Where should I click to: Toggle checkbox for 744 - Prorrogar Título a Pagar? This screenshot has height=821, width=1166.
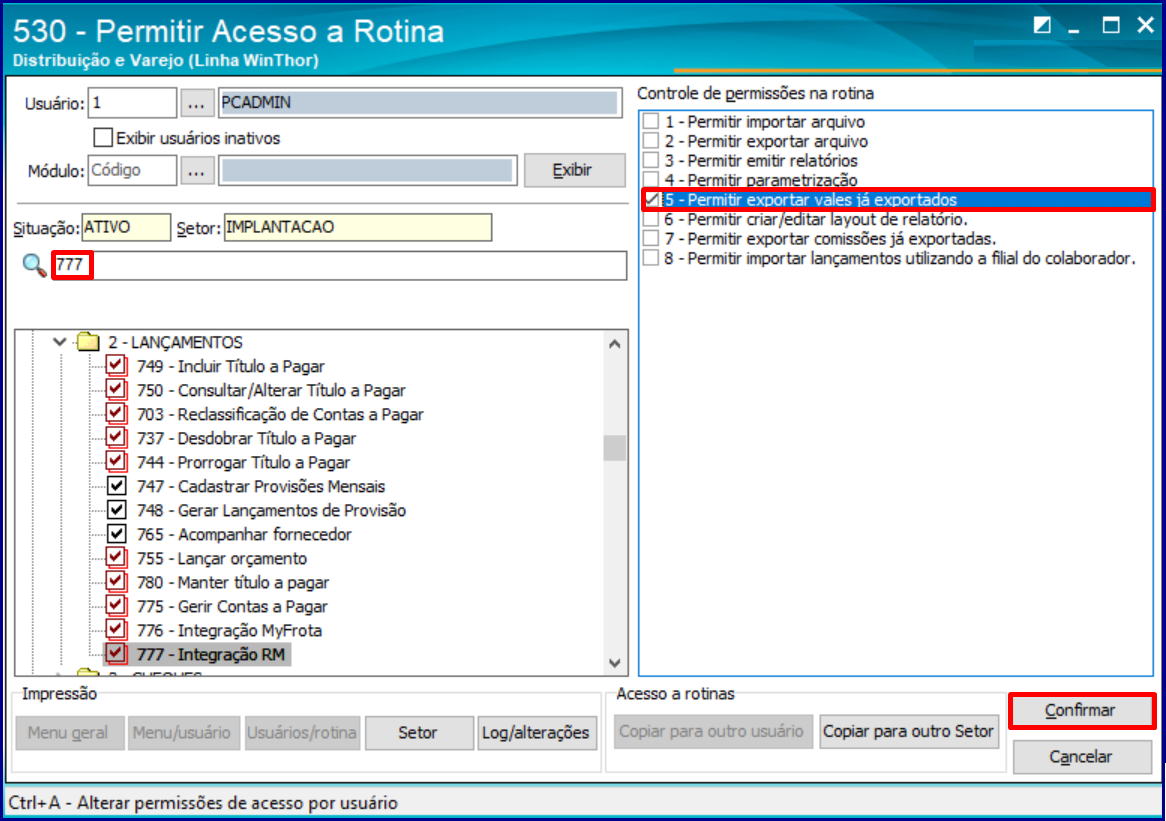click(x=116, y=461)
